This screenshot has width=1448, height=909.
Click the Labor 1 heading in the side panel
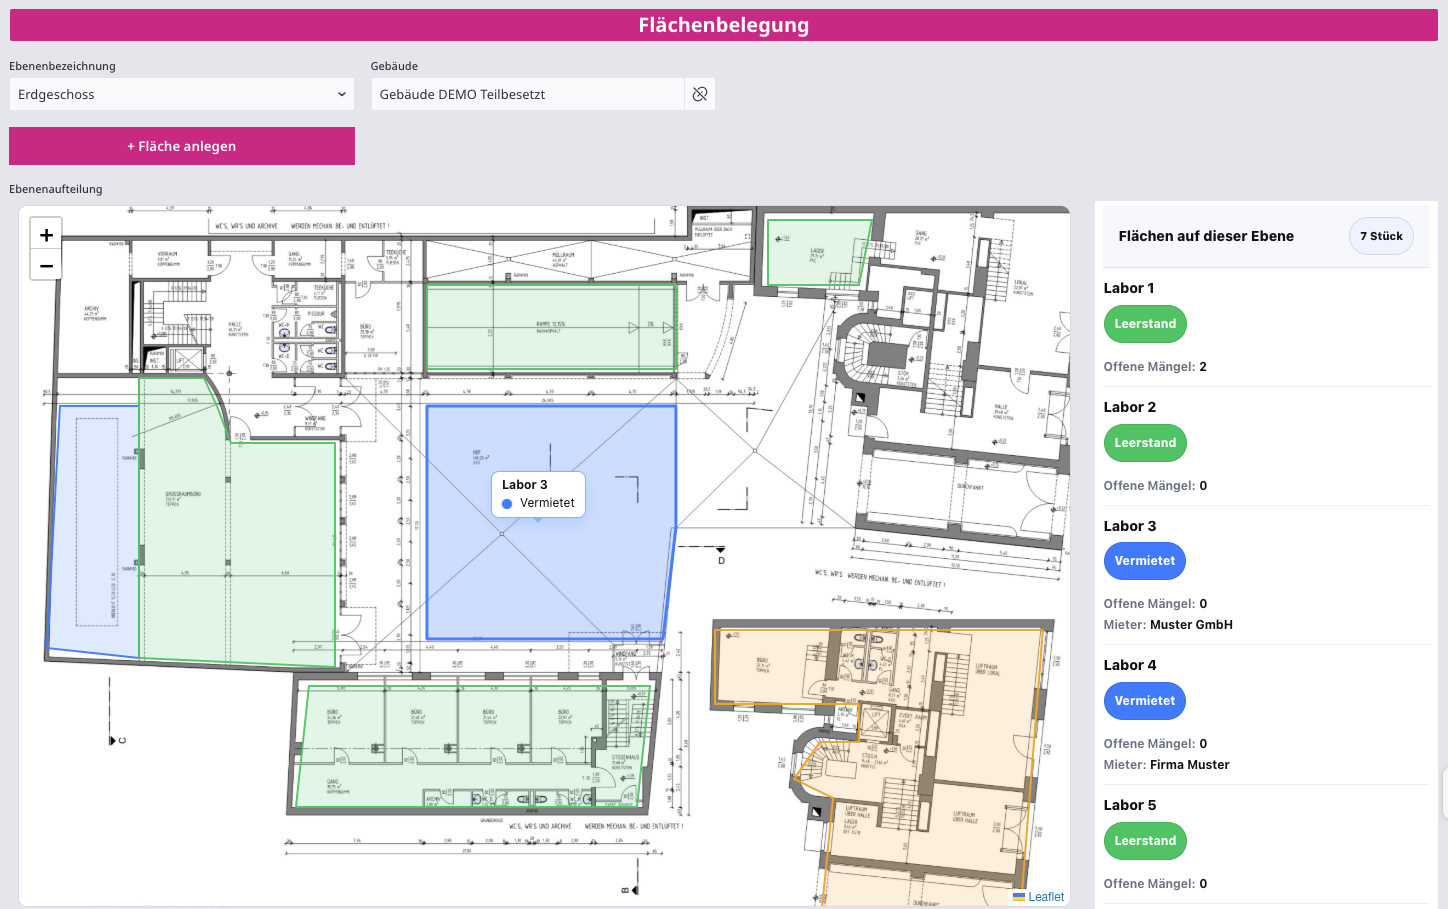tap(1129, 288)
